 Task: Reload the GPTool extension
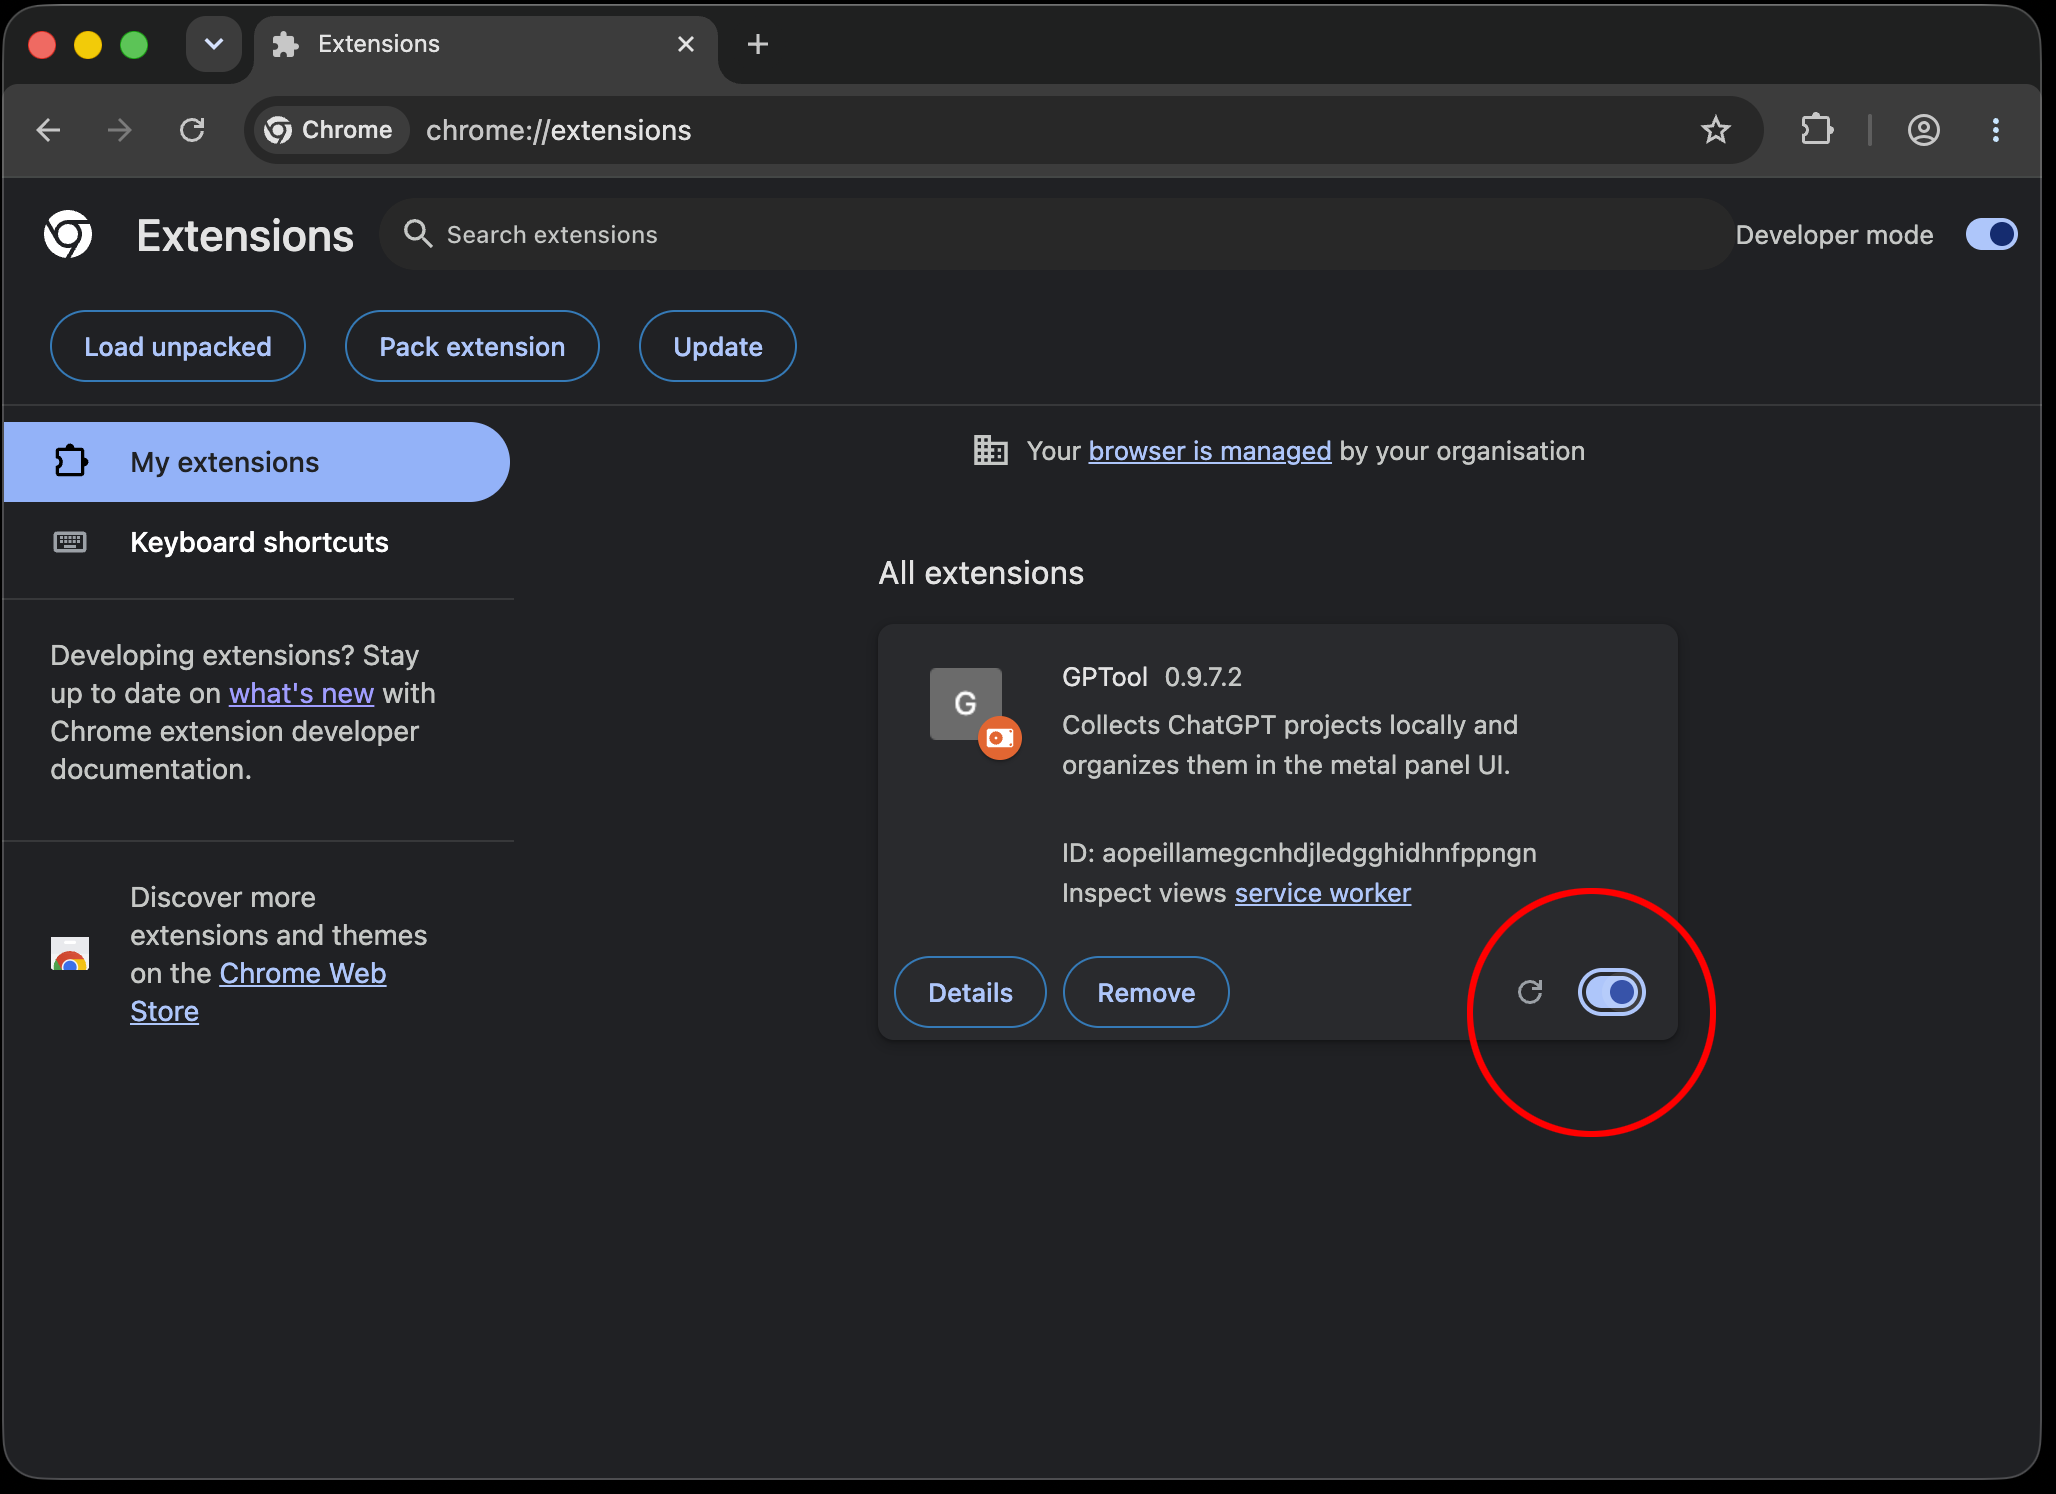tap(1530, 992)
